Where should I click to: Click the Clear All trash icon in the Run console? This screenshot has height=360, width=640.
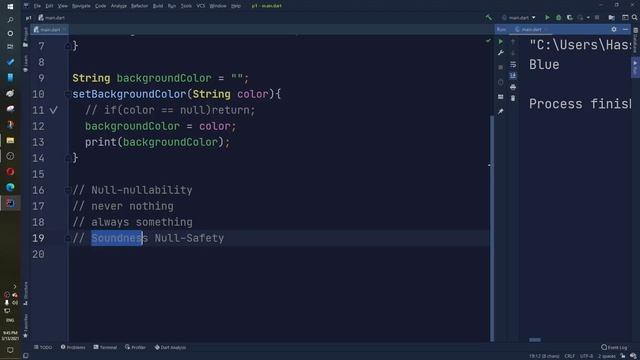point(513,98)
